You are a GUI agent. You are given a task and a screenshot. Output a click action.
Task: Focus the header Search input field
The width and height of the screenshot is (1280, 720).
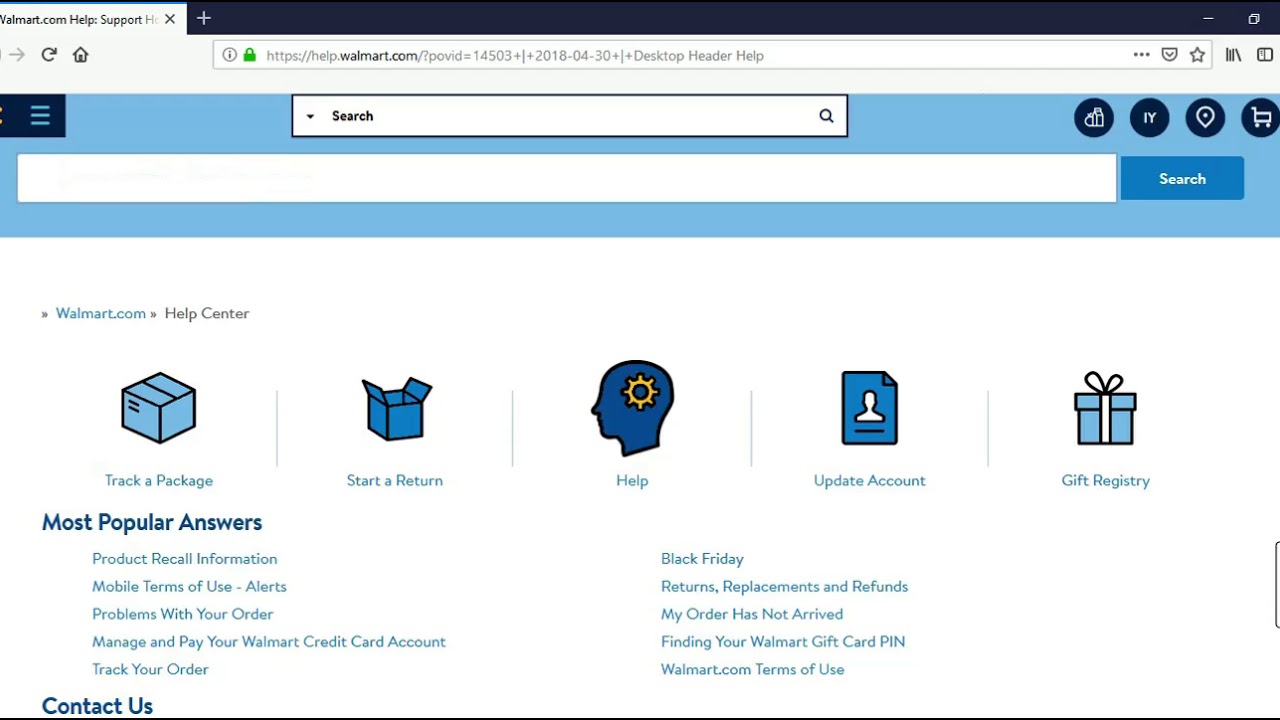pos(570,116)
